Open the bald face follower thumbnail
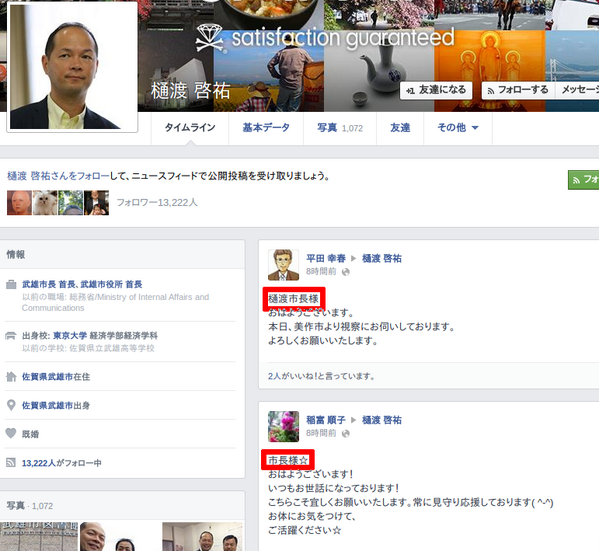Image resolution: width=599 pixels, height=551 pixels. pos(19,203)
